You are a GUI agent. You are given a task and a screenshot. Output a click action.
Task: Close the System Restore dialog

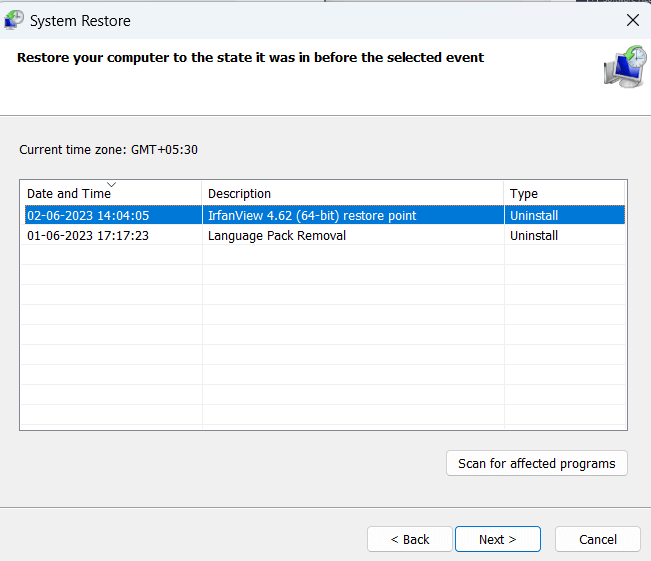633,20
